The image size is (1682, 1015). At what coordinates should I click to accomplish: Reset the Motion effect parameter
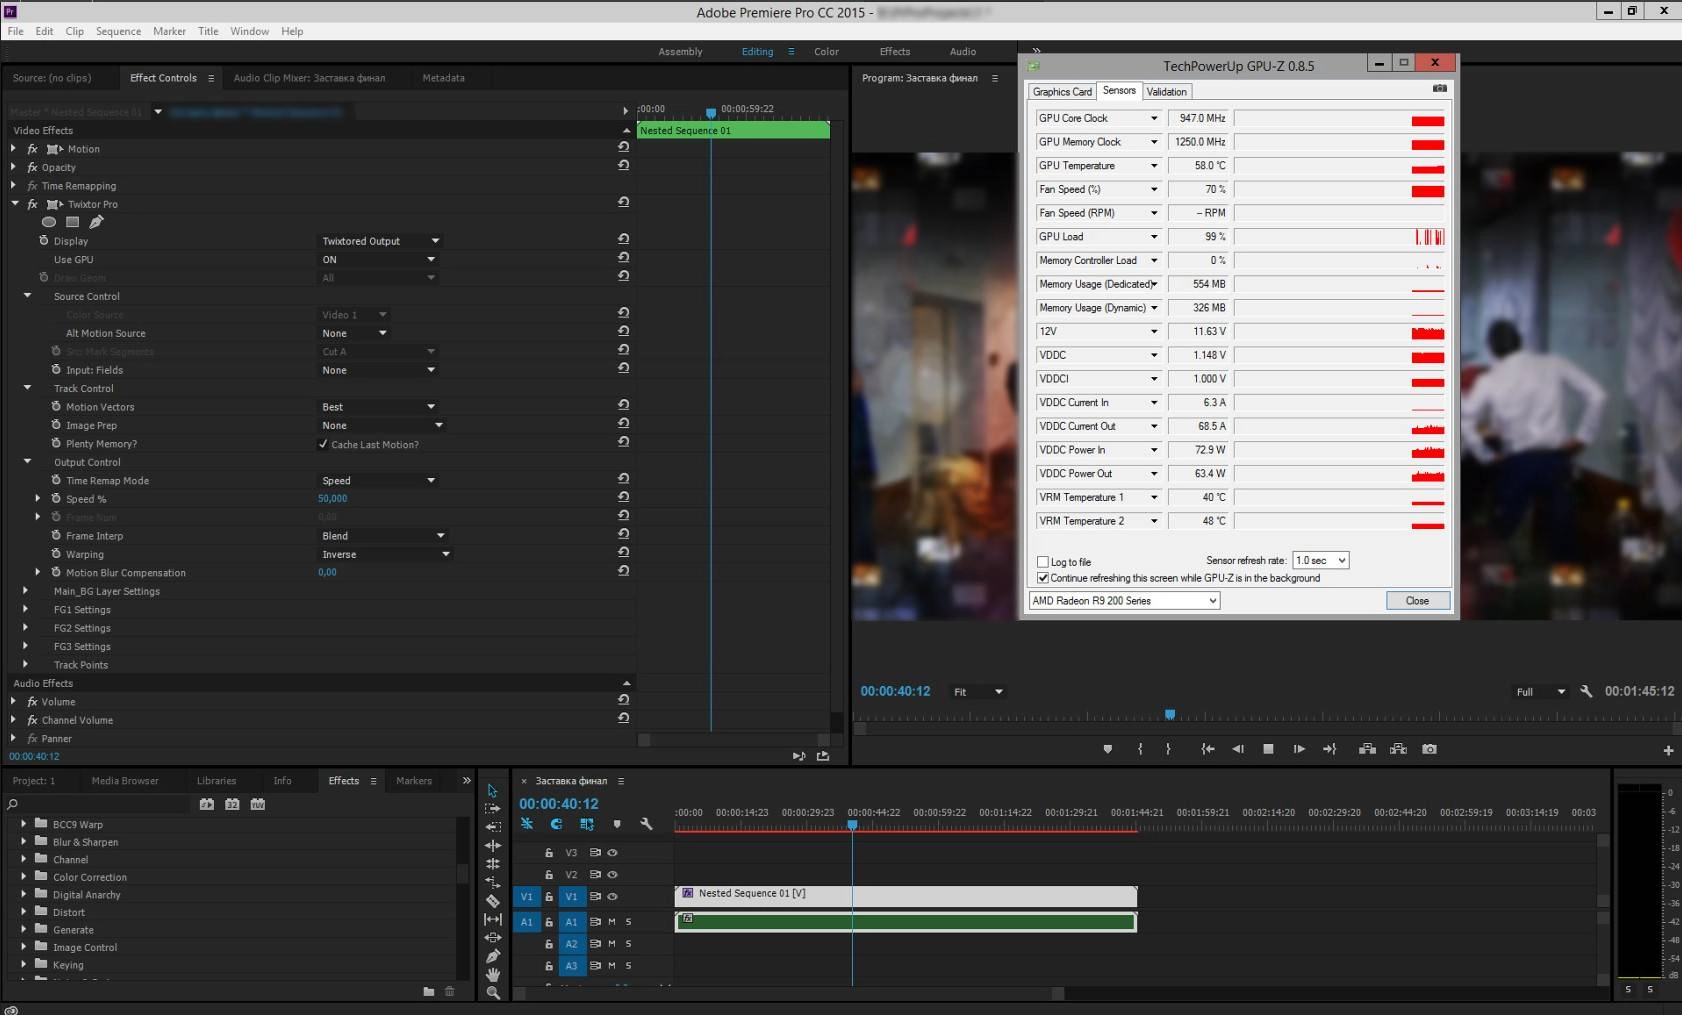(623, 147)
